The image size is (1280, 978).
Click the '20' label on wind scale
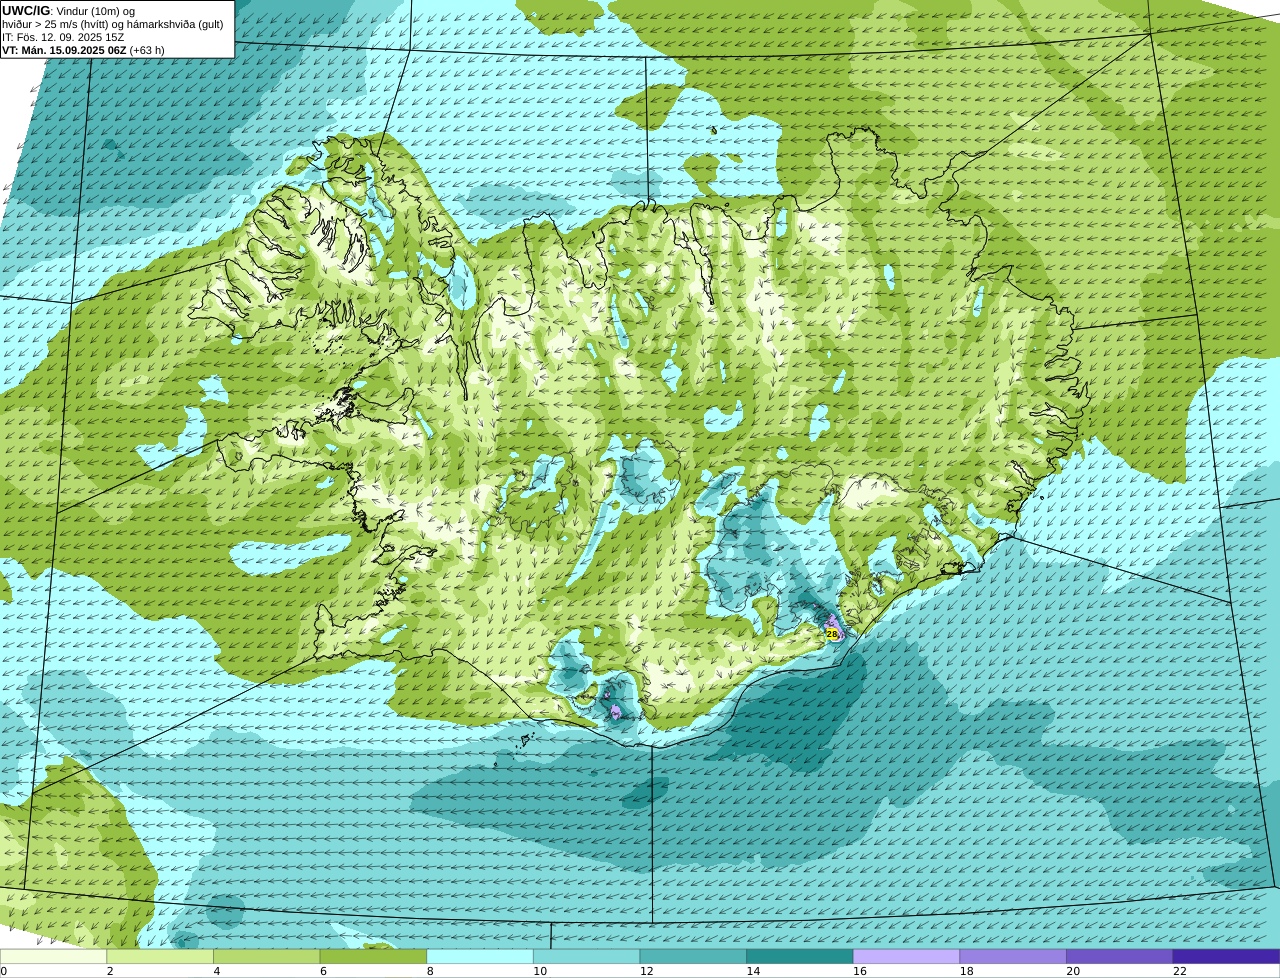pos(1073,971)
